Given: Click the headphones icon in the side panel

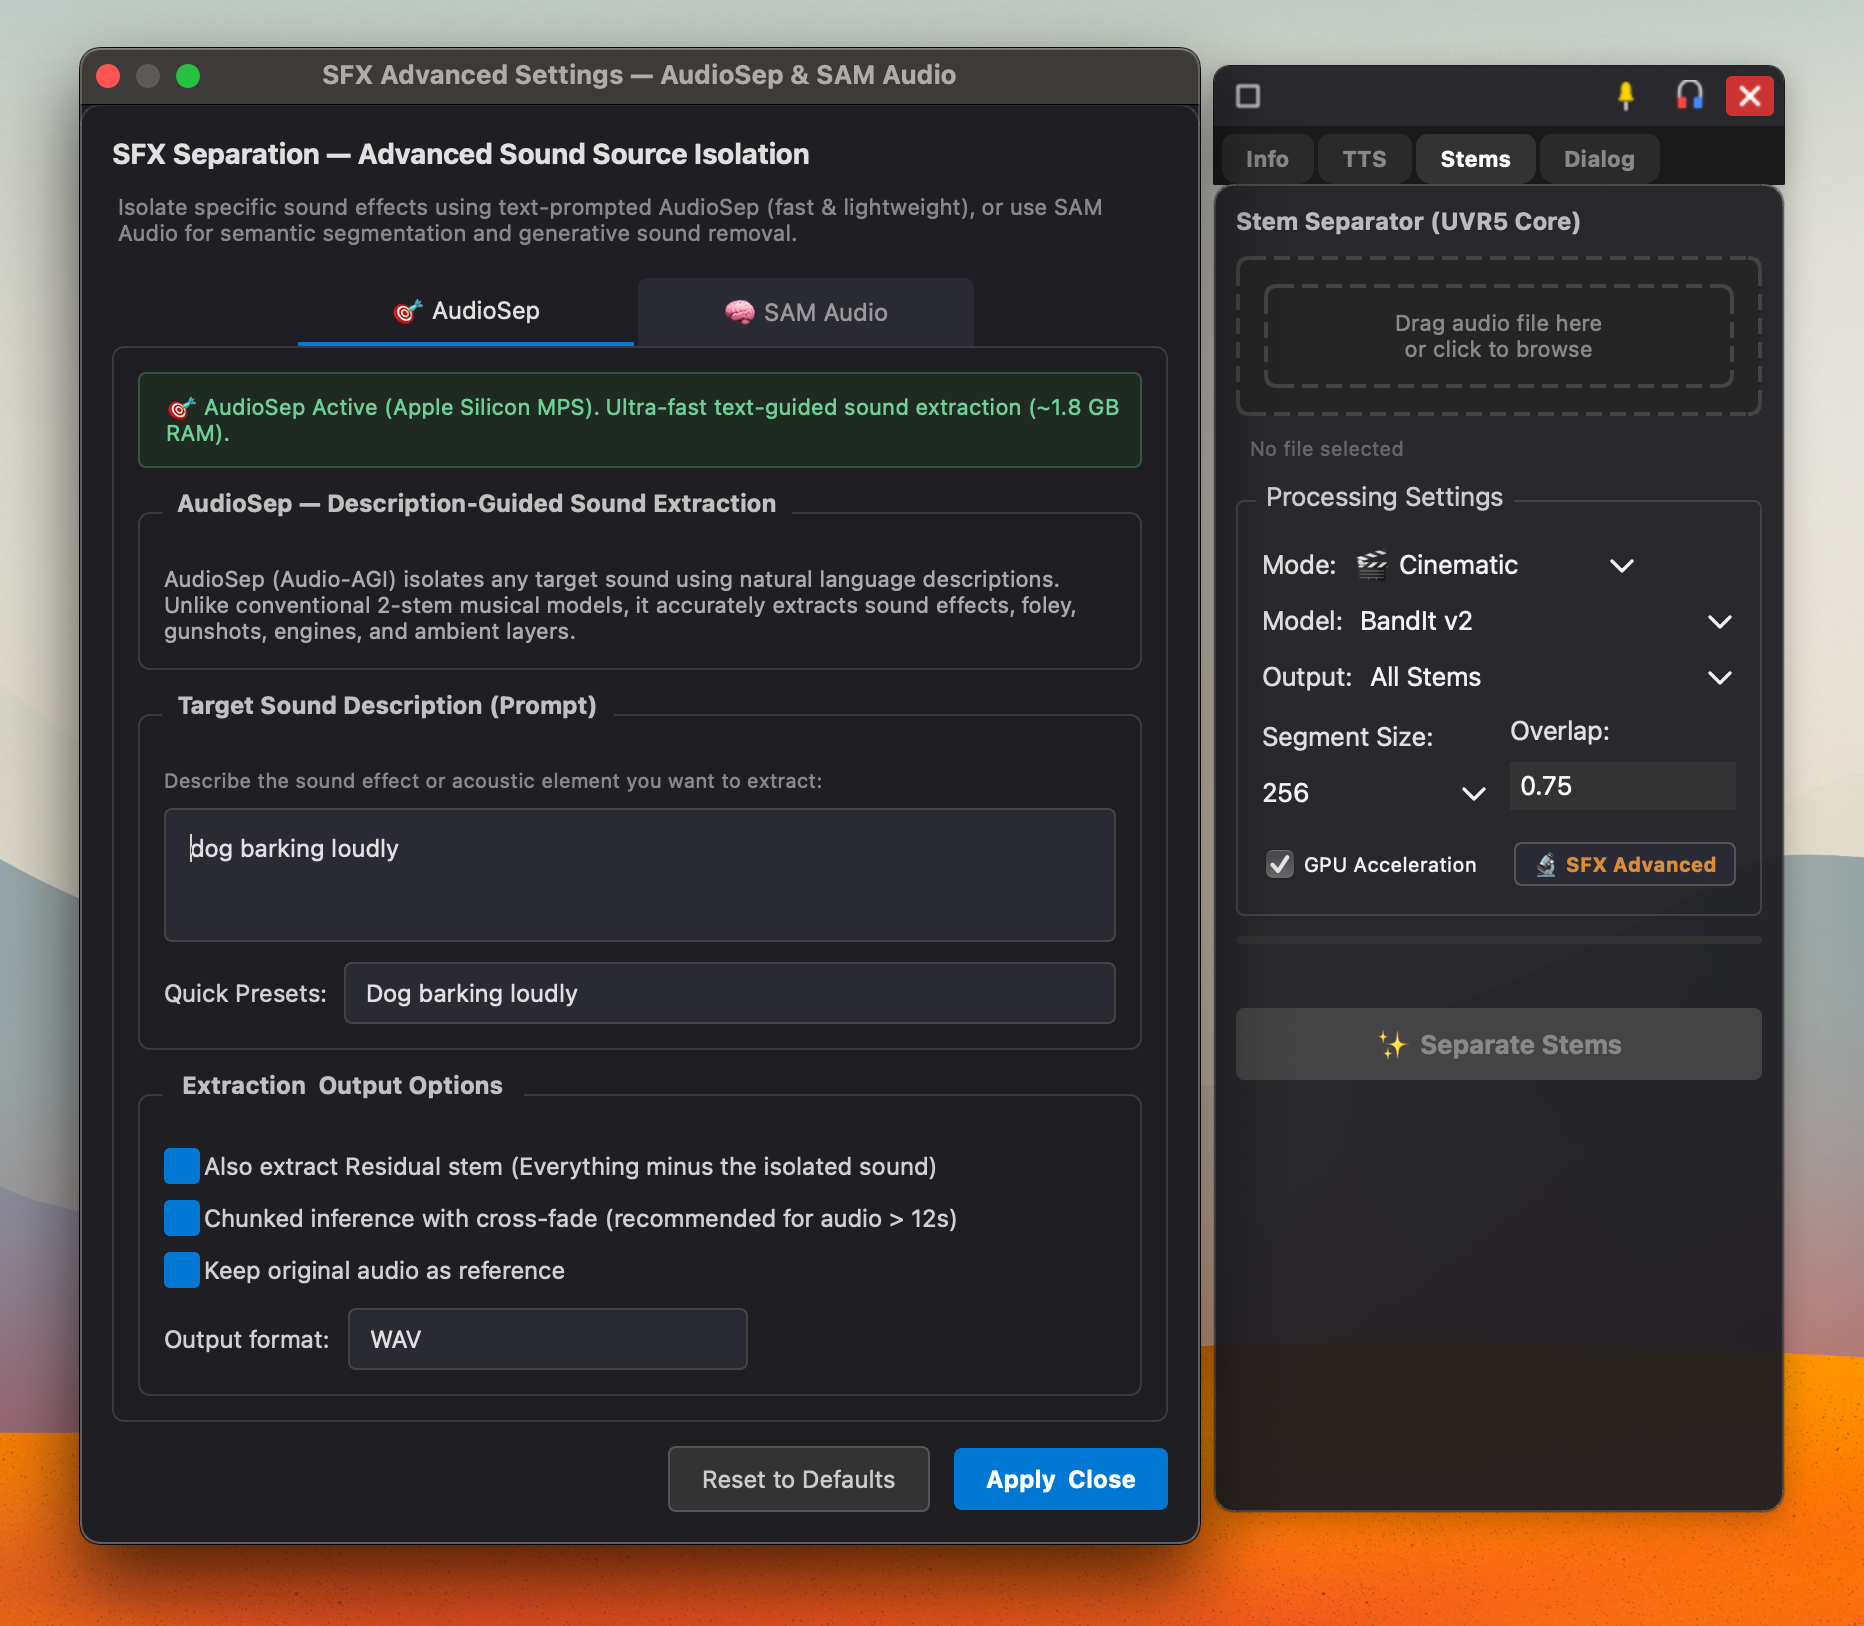Looking at the screenshot, I should pyautogui.click(x=1690, y=96).
